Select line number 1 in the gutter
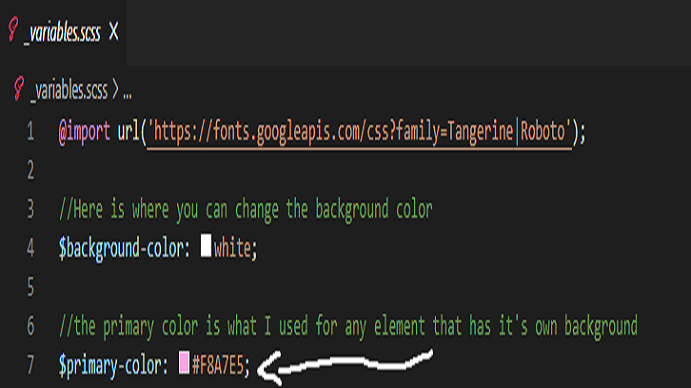This screenshot has height=388, width=691. point(30,131)
